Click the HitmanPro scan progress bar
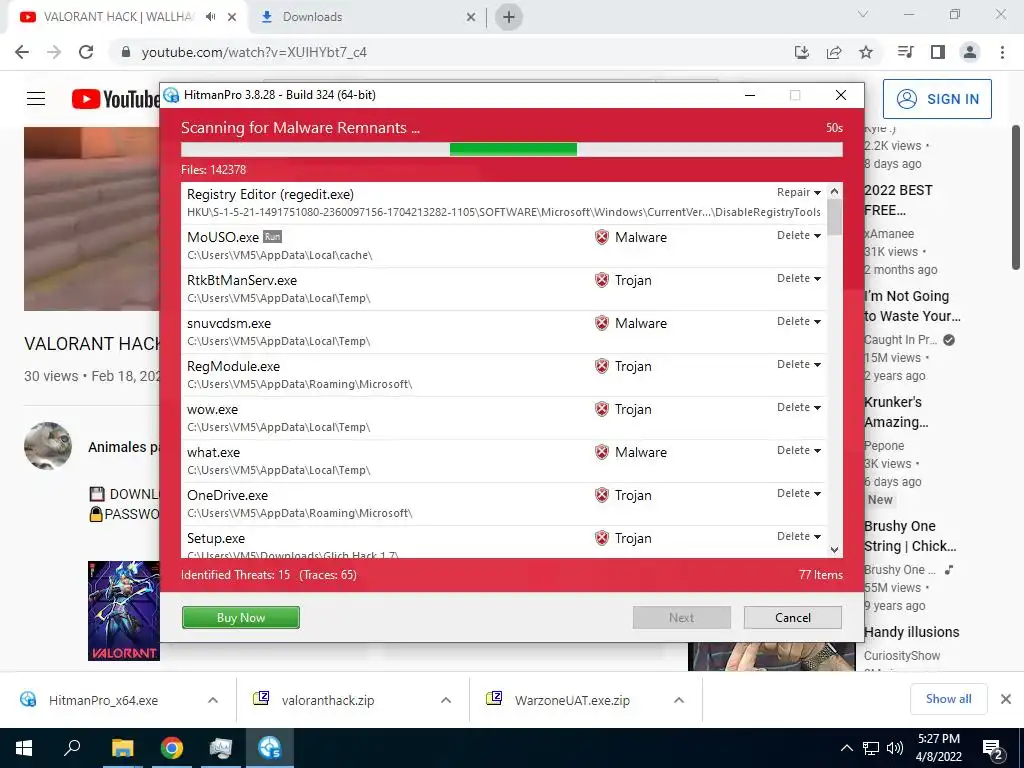 512,150
